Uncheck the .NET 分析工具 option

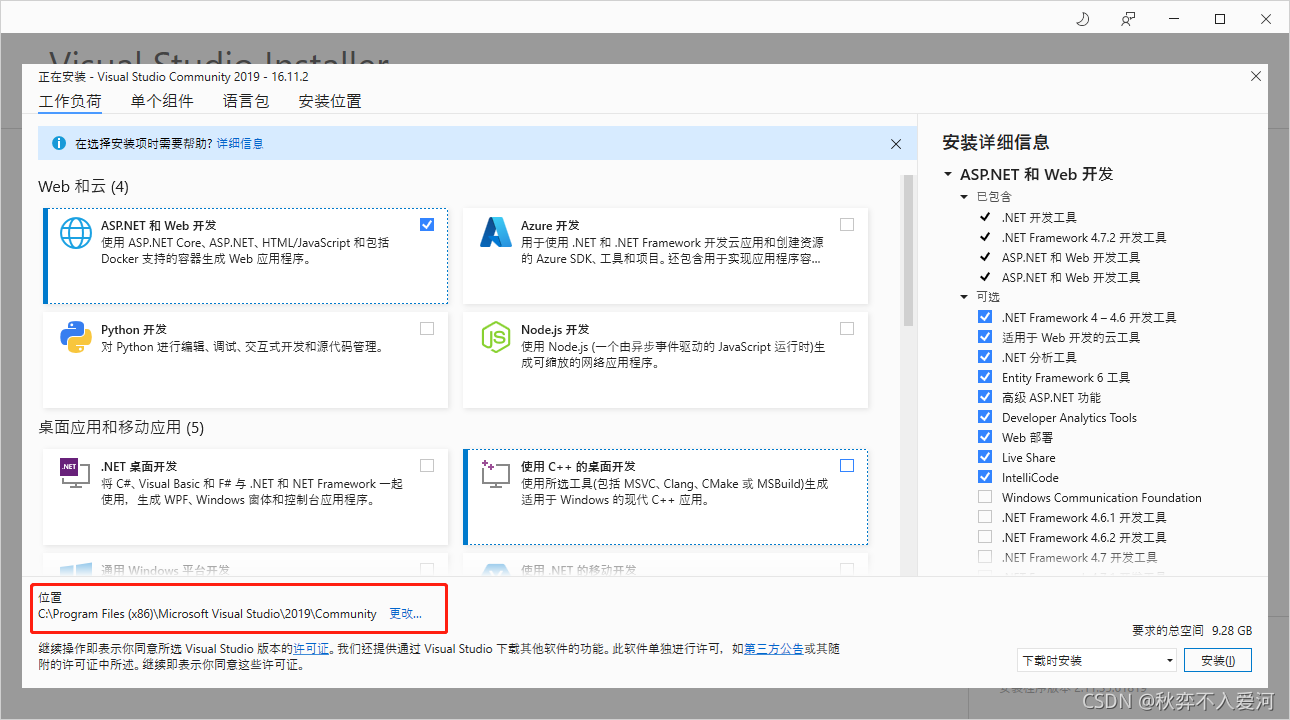point(985,357)
